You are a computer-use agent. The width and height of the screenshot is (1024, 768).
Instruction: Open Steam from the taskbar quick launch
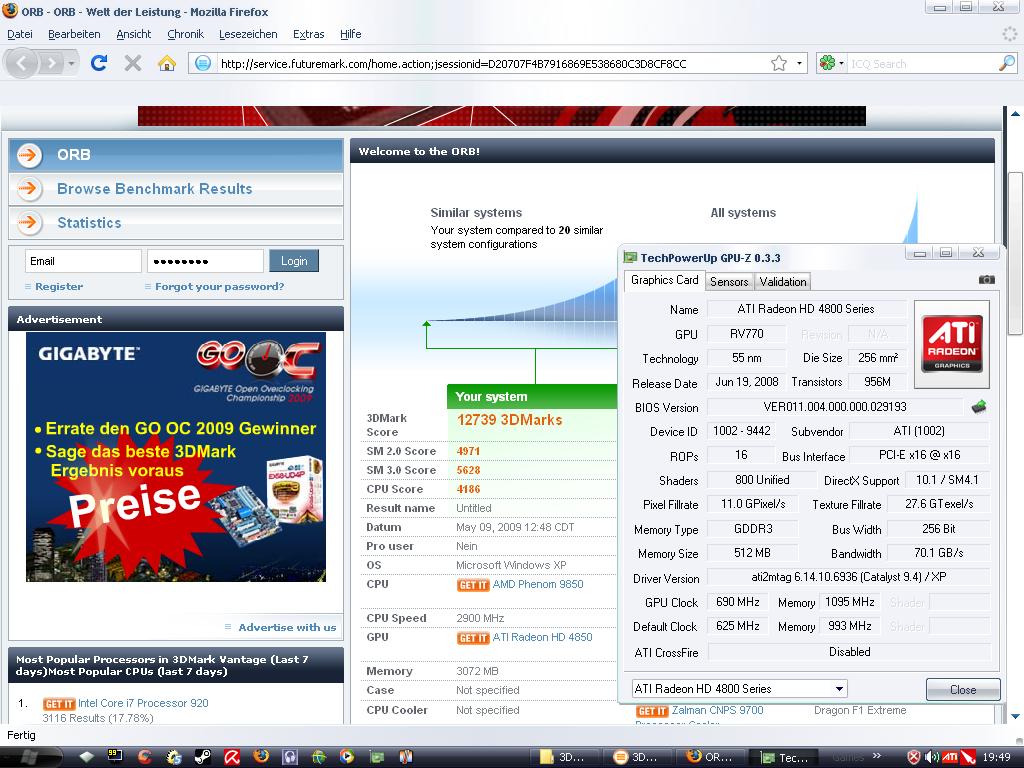[x=202, y=757]
